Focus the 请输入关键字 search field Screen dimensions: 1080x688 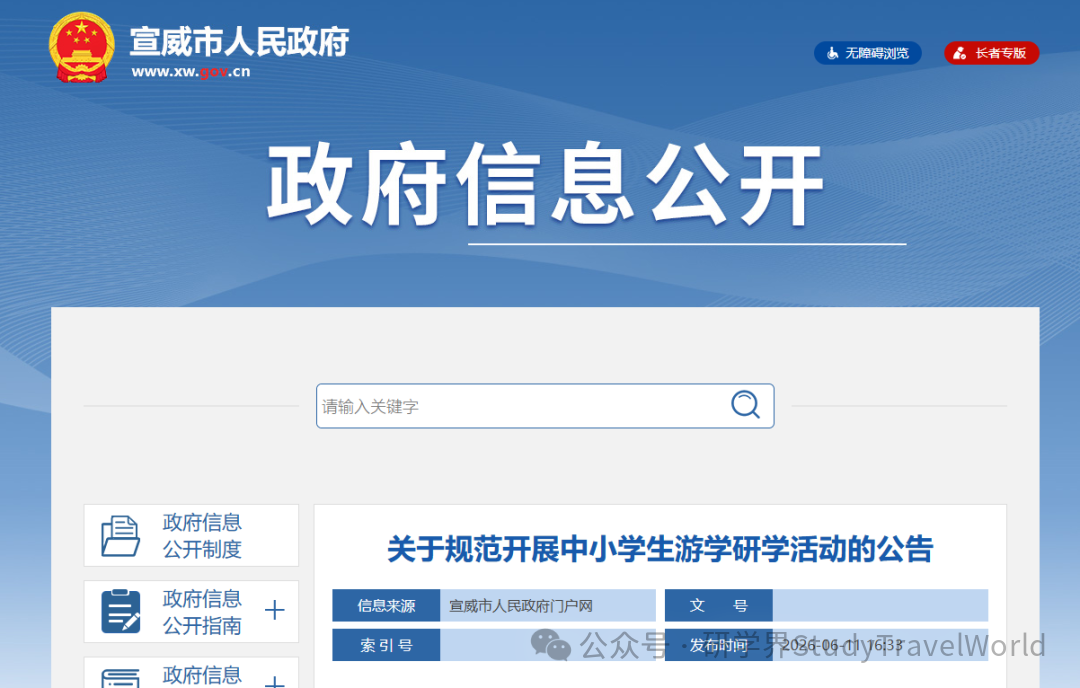point(545,406)
